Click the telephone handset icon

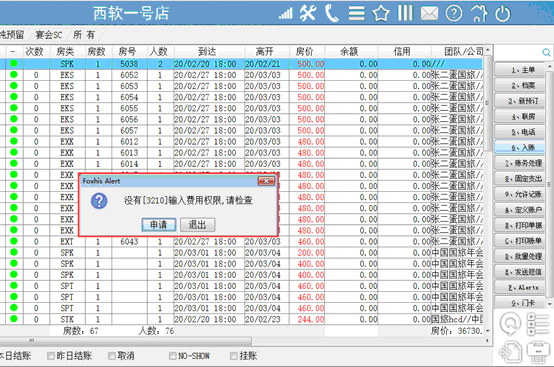(331, 13)
